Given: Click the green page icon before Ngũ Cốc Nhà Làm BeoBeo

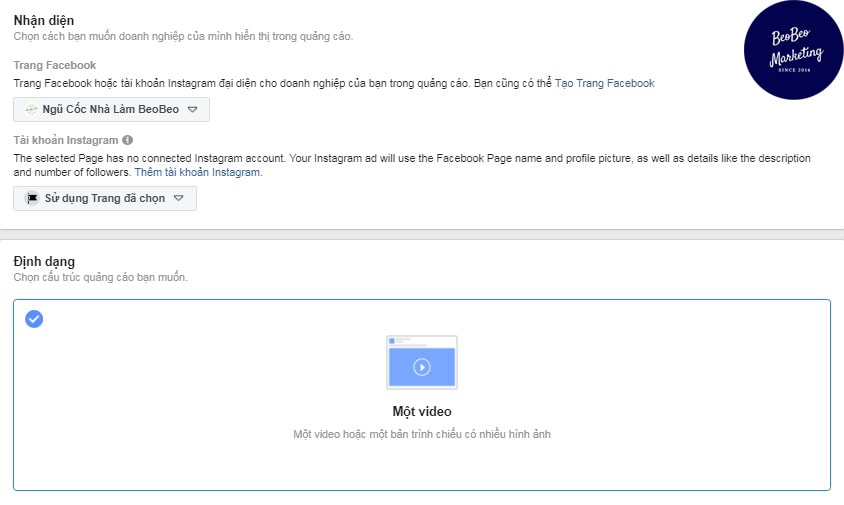Looking at the screenshot, I should (32, 109).
